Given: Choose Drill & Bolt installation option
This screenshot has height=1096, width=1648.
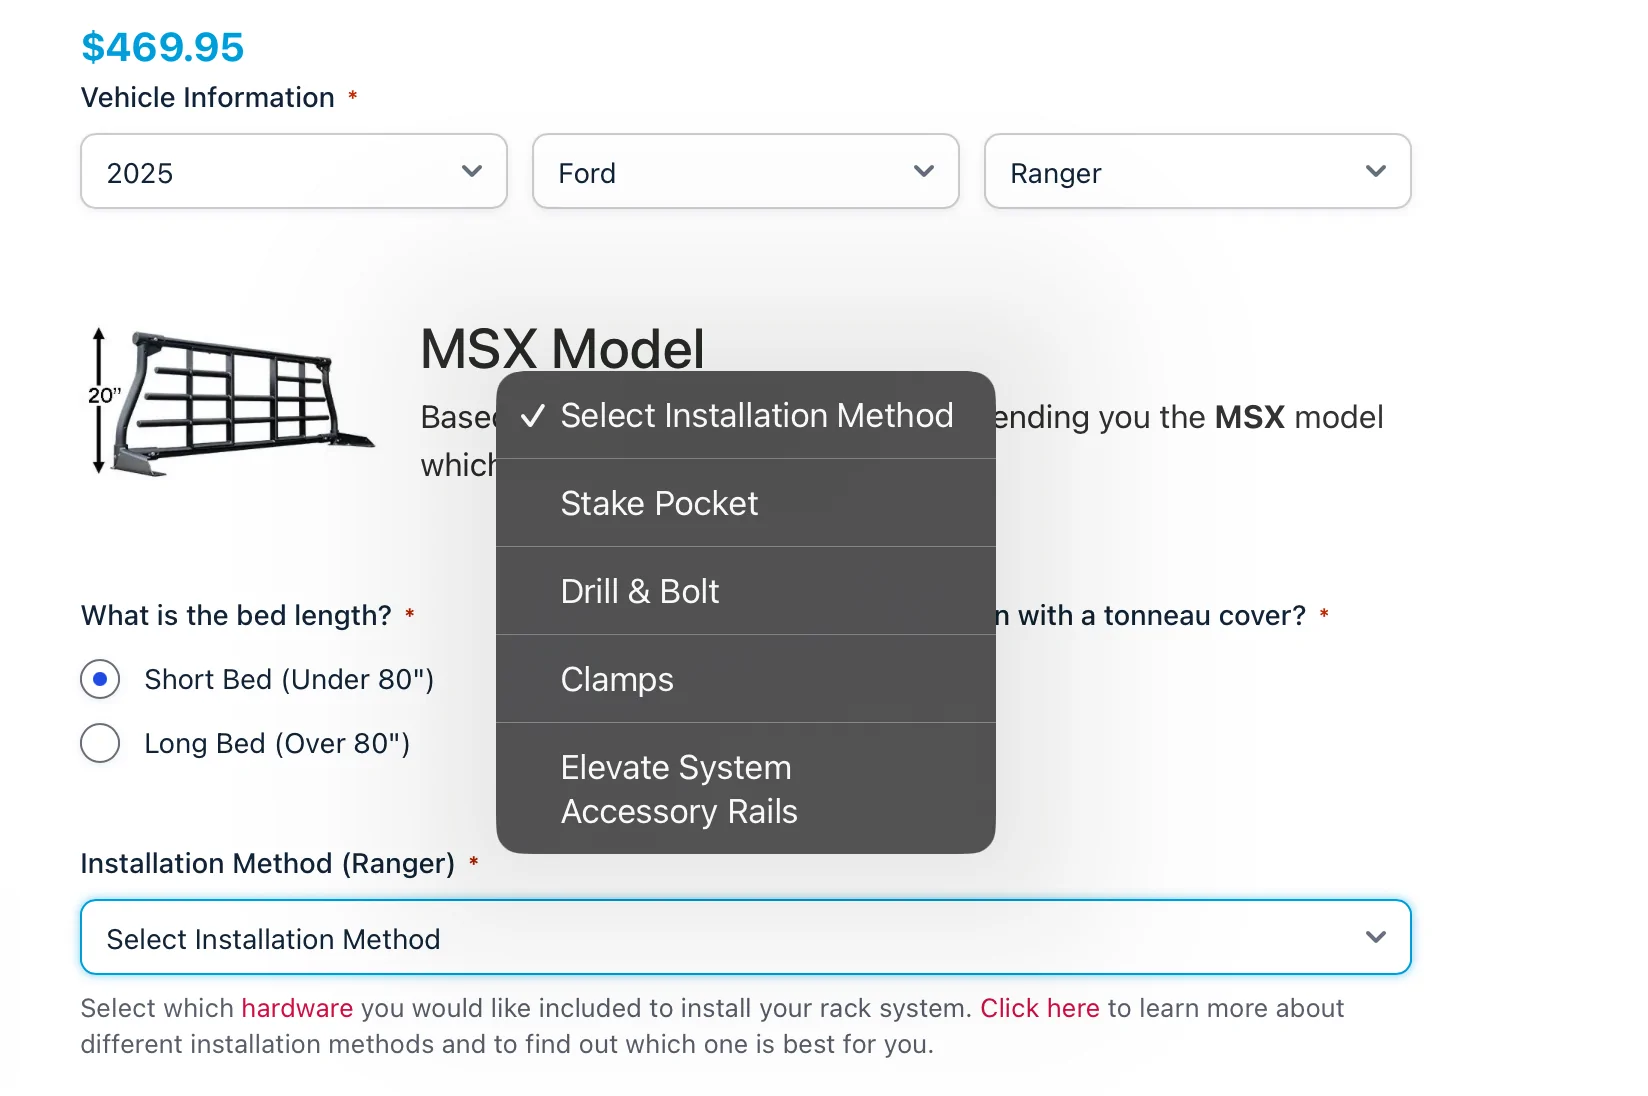Looking at the screenshot, I should 746,591.
